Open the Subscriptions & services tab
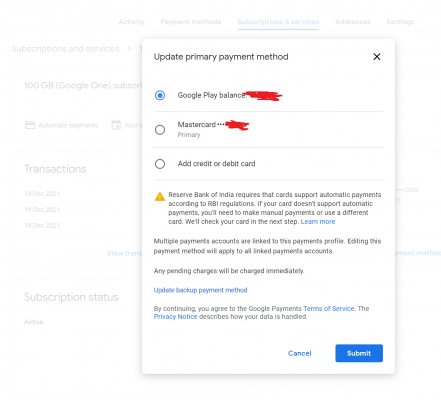 pos(278,22)
